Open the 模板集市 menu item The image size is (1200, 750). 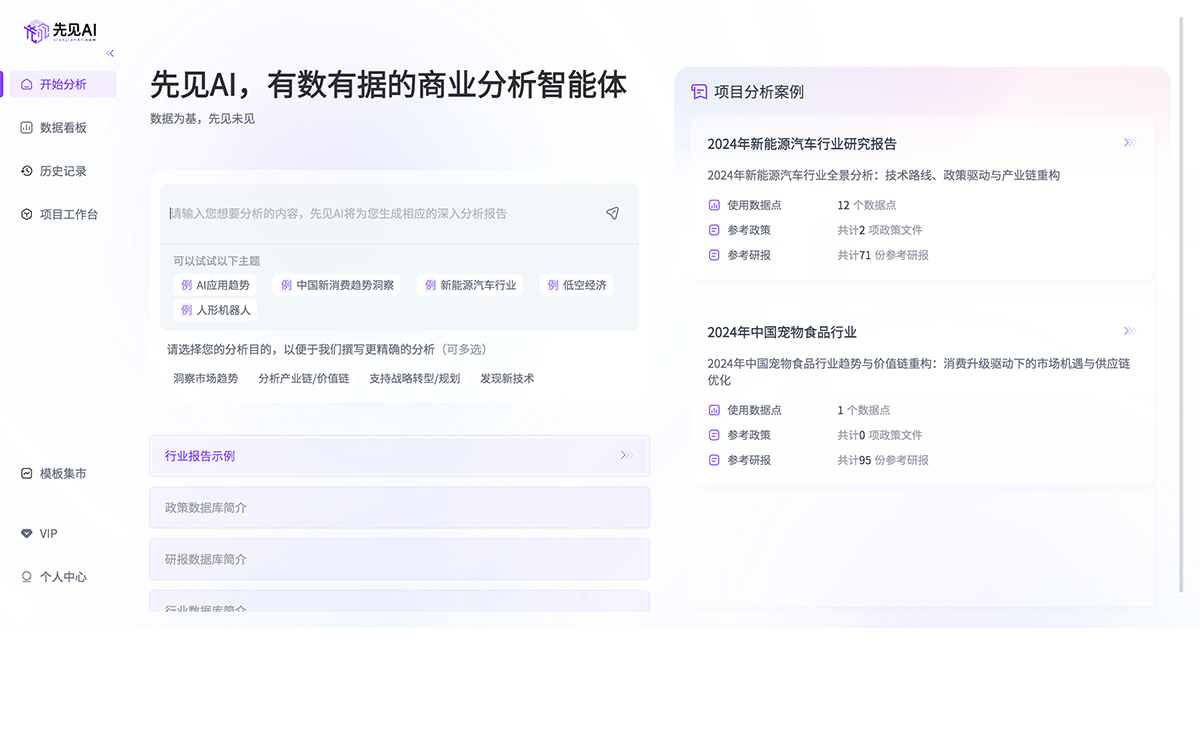62,474
